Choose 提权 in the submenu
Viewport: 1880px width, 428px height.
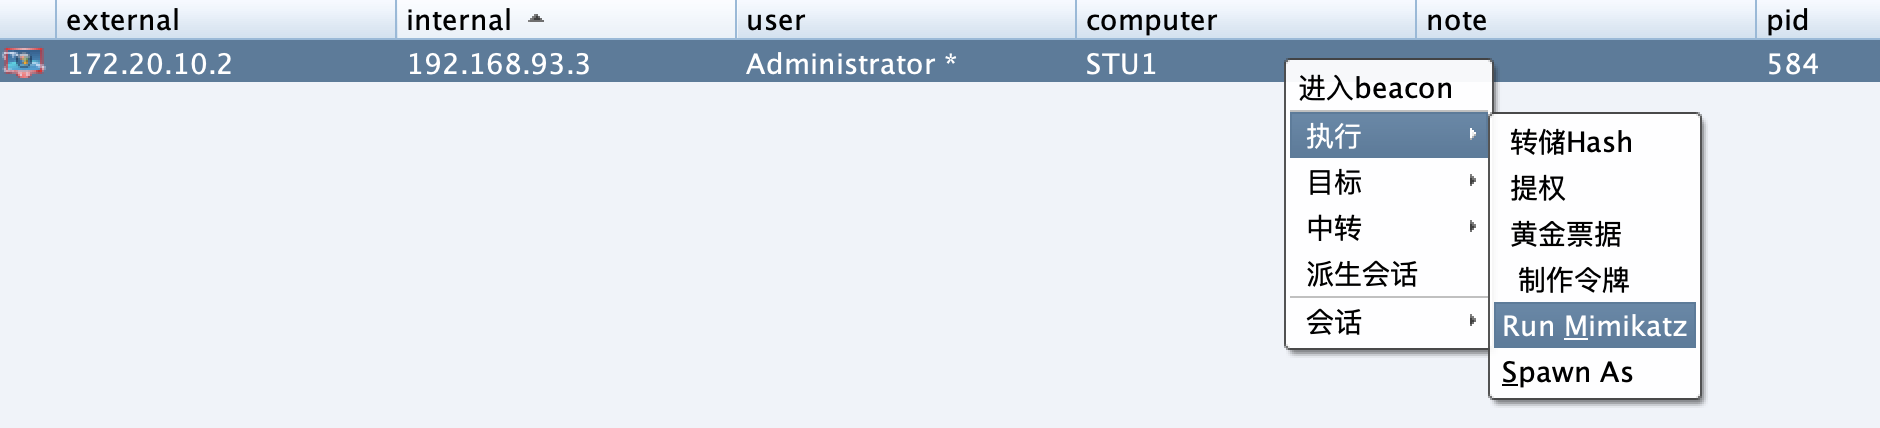pyautogui.click(x=1538, y=188)
